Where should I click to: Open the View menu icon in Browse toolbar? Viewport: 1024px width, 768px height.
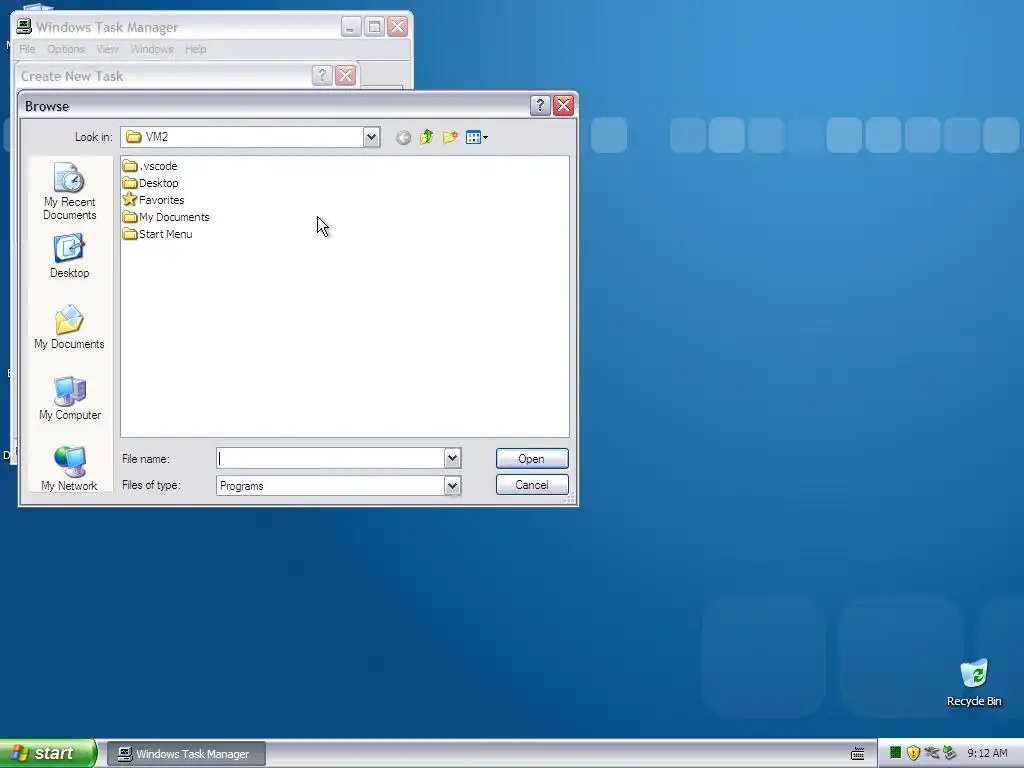click(x=477, y=137)
